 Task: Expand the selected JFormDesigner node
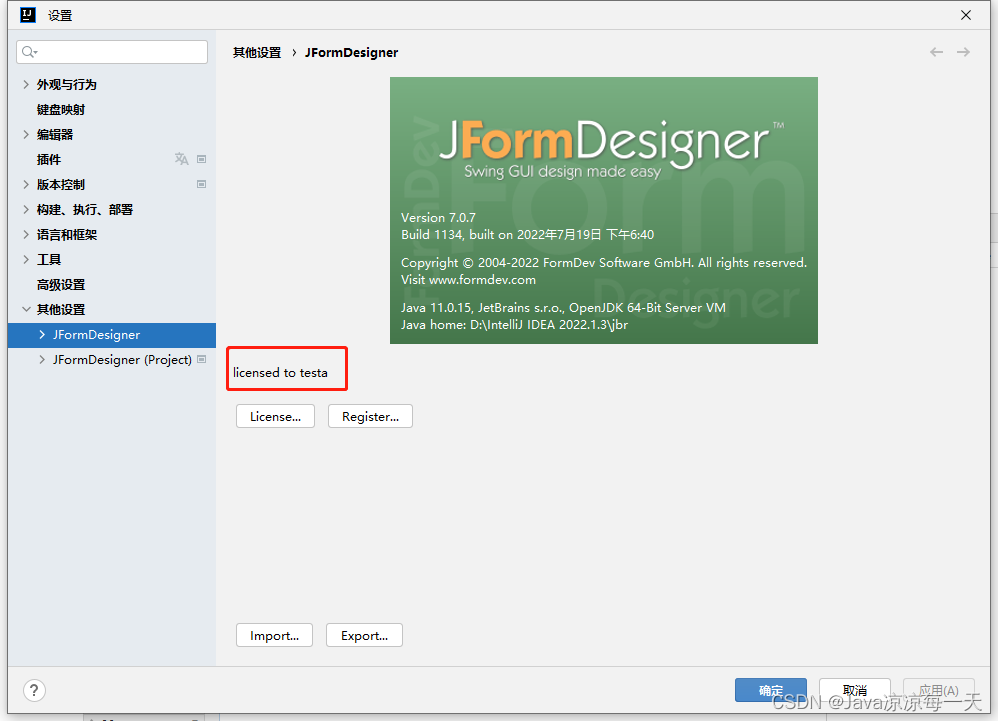click(42, 335)
